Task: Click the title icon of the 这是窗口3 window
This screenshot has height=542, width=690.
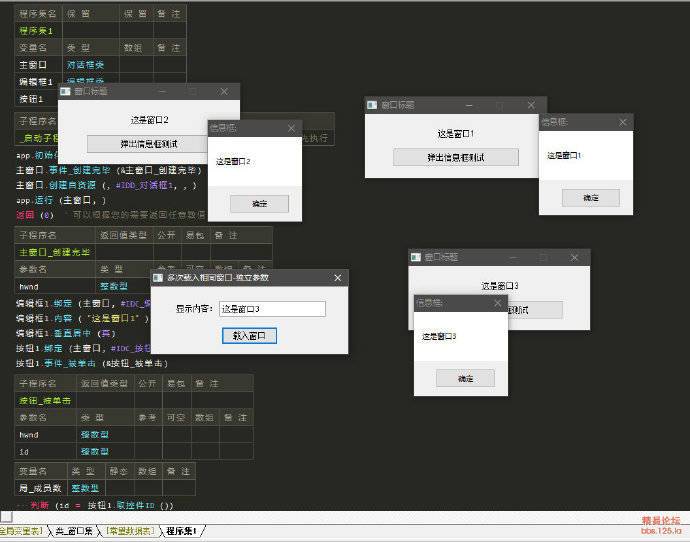Action: tap(417, 257)
